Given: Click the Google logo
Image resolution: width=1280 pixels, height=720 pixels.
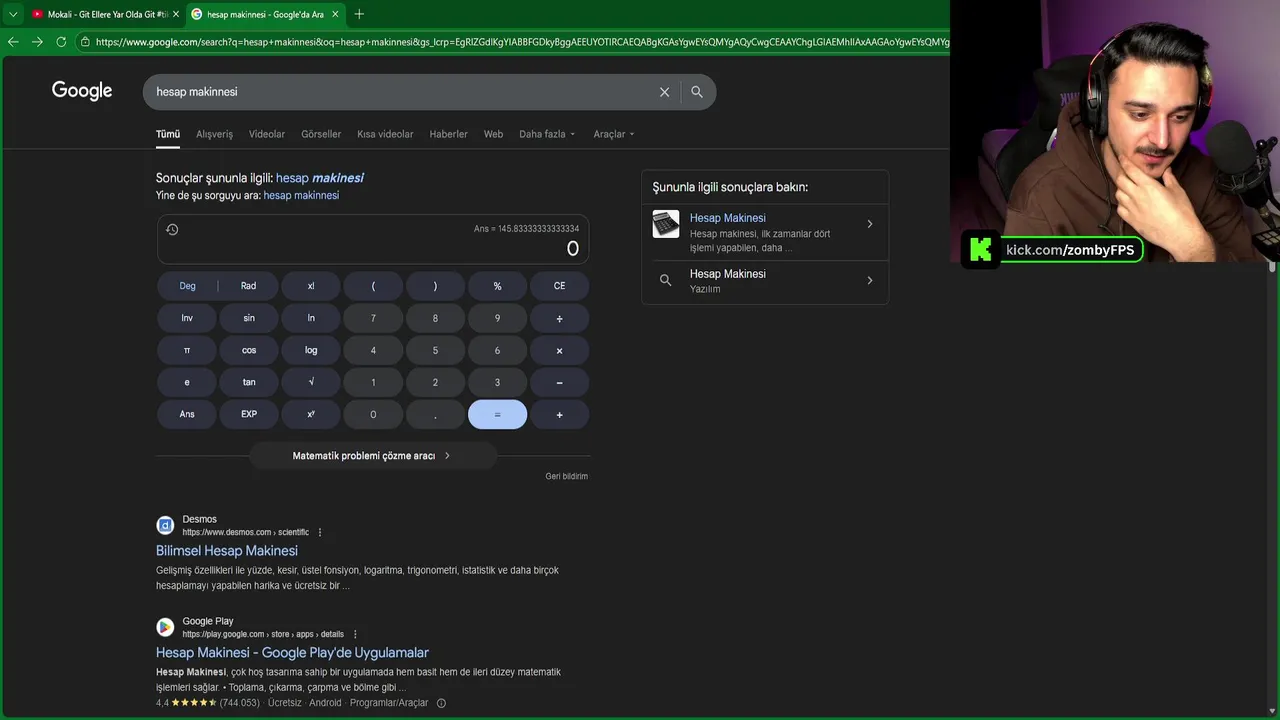Looking at the screenshot, I should [82, 91].
